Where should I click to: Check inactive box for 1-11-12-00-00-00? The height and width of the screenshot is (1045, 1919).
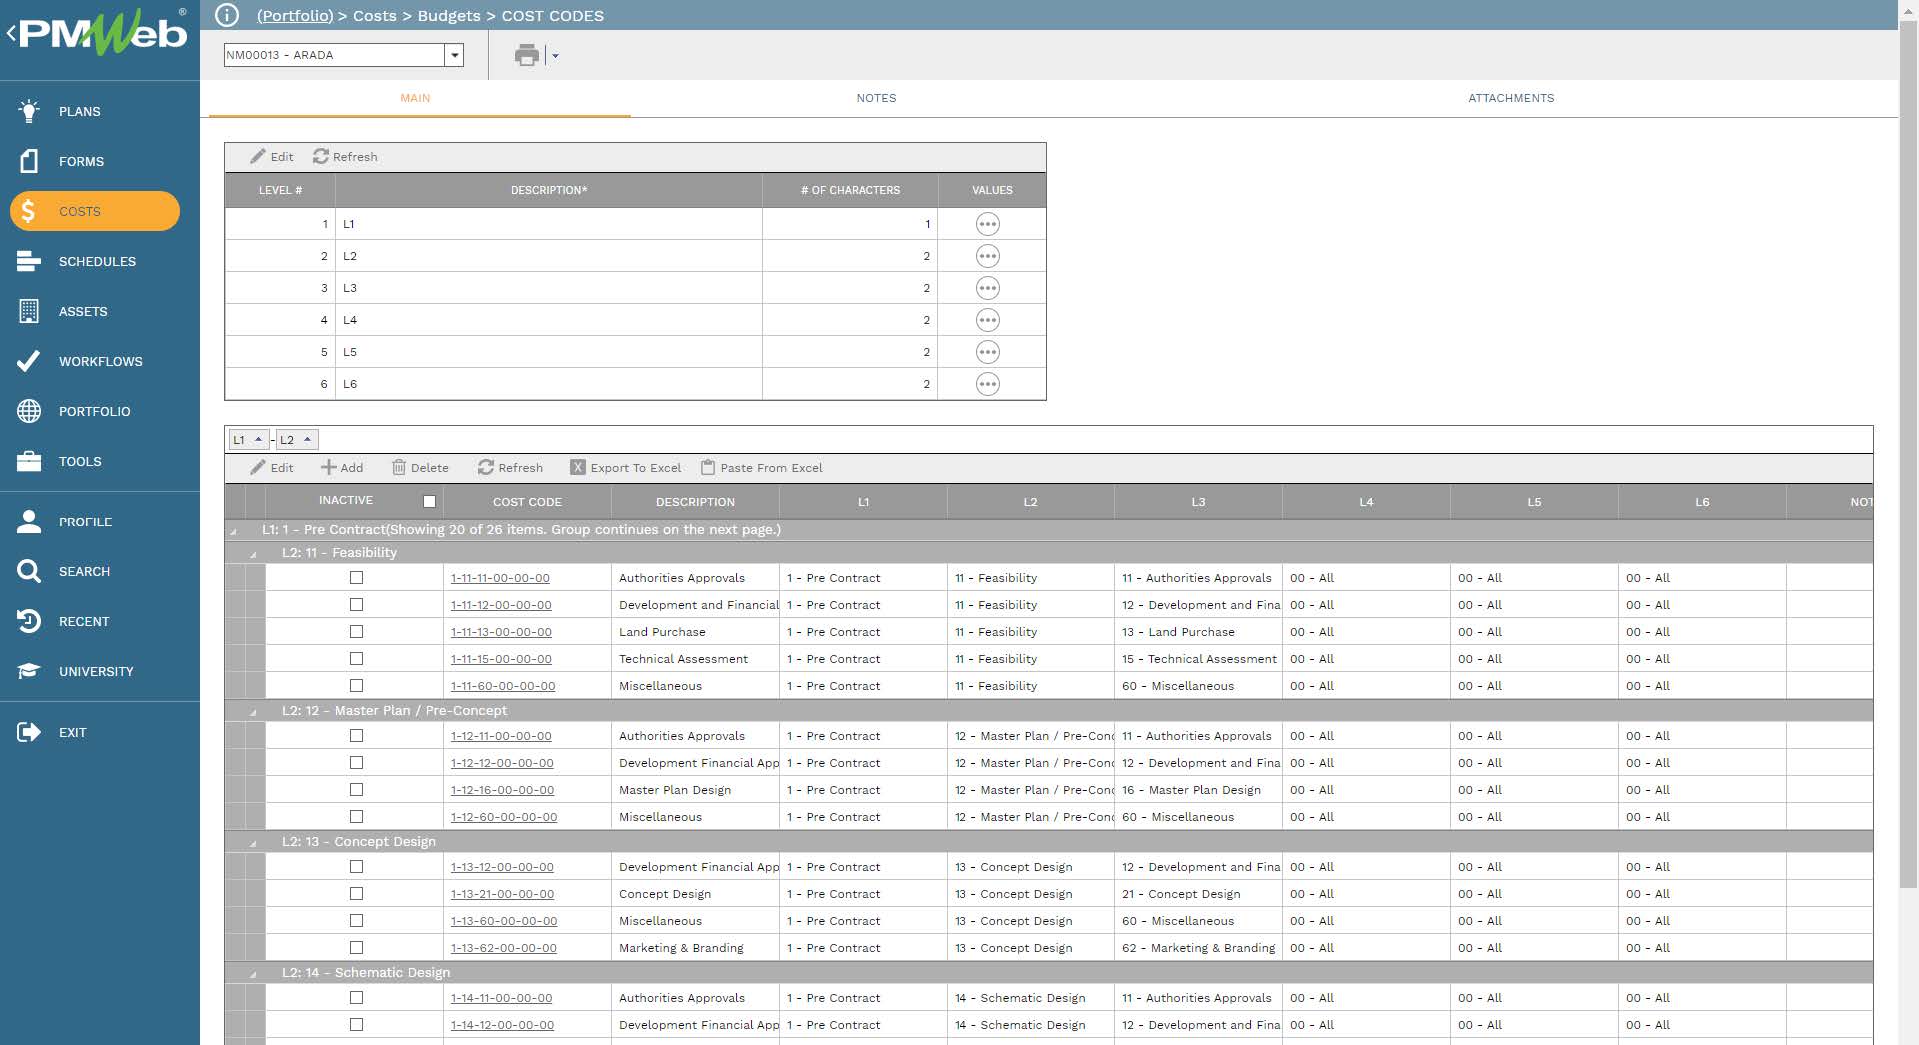356,605
